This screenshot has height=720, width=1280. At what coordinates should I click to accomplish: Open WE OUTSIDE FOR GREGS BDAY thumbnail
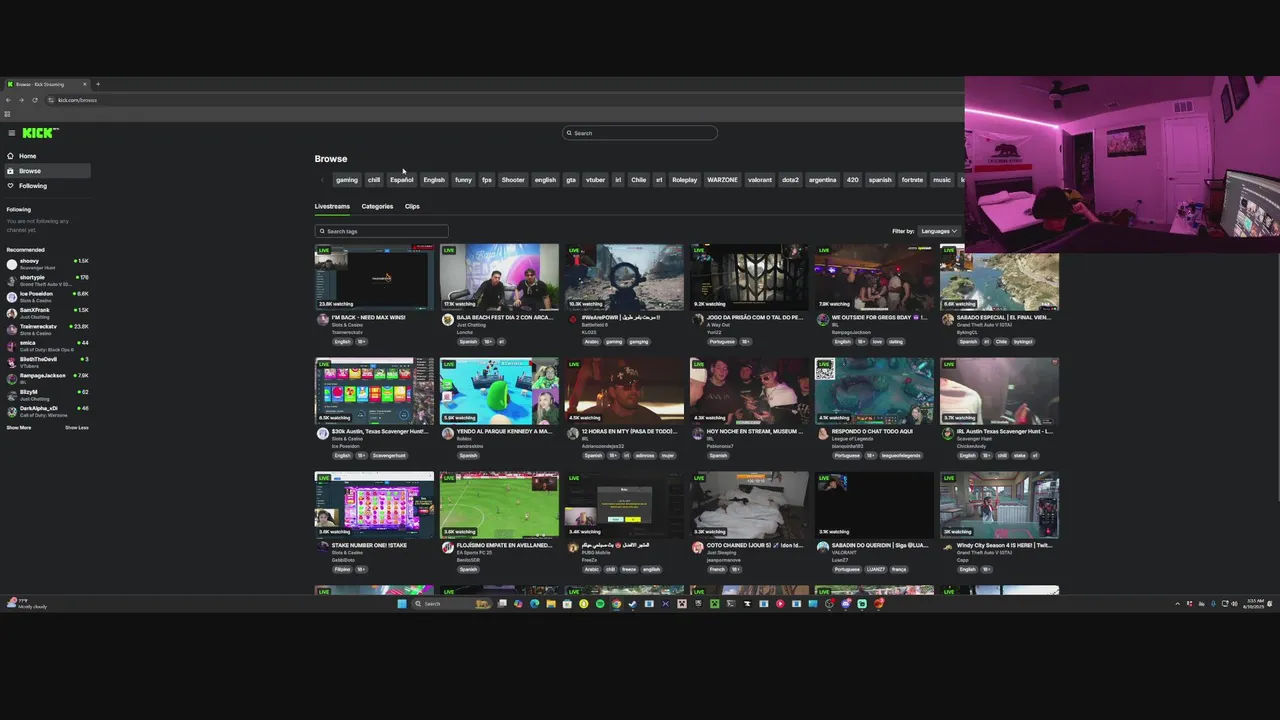tap(874, 277)
